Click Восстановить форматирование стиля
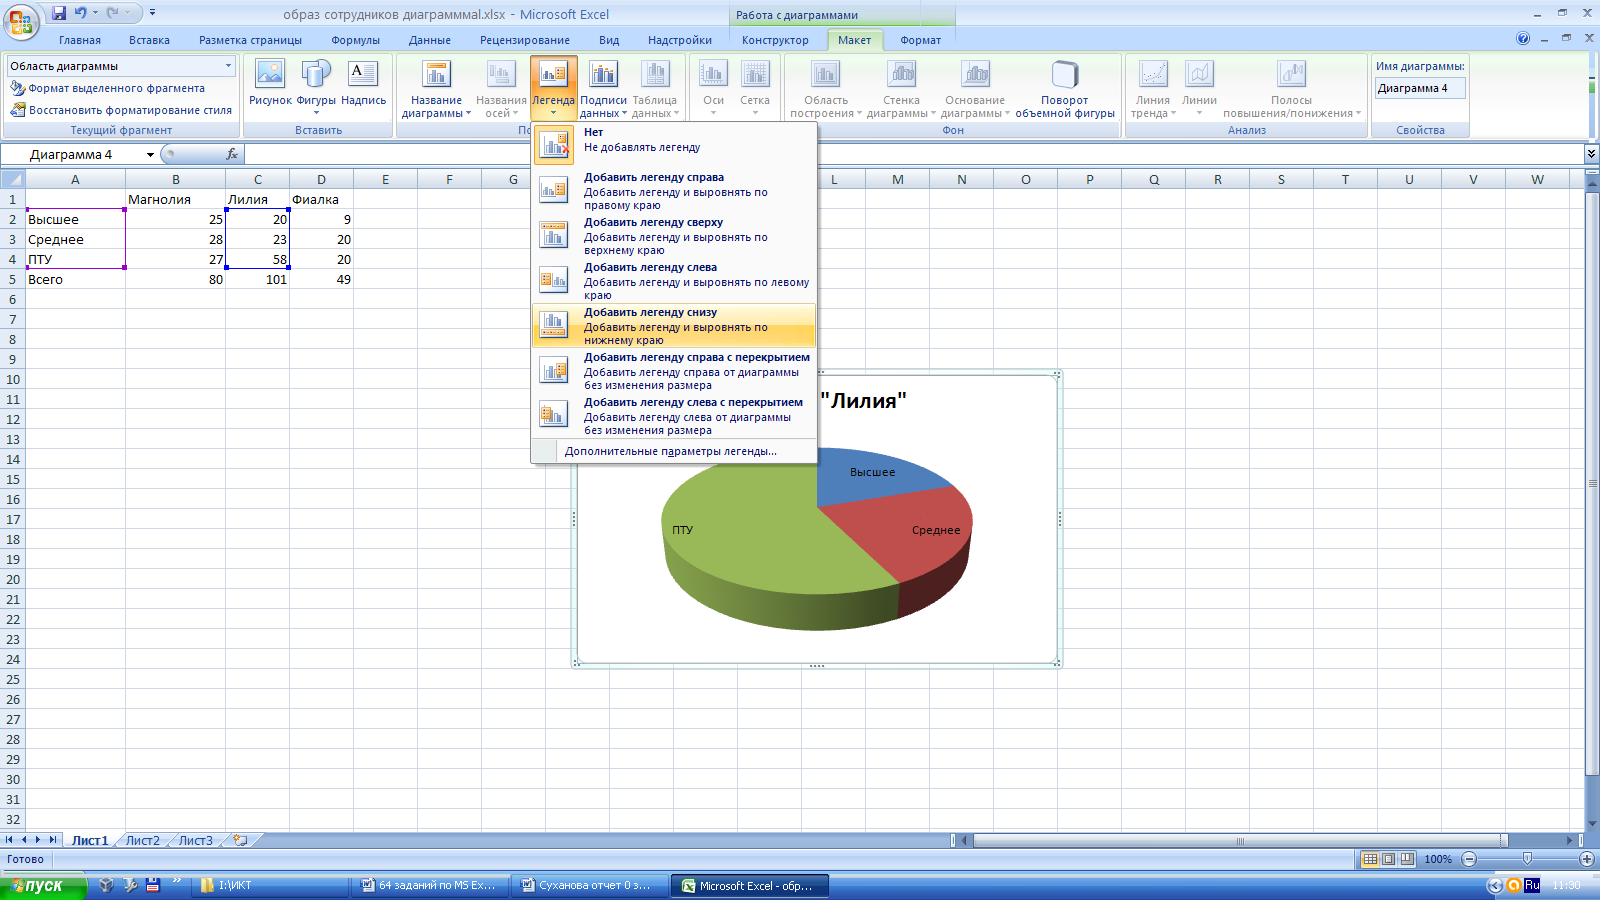1600x900 pixels. (121, 110)
